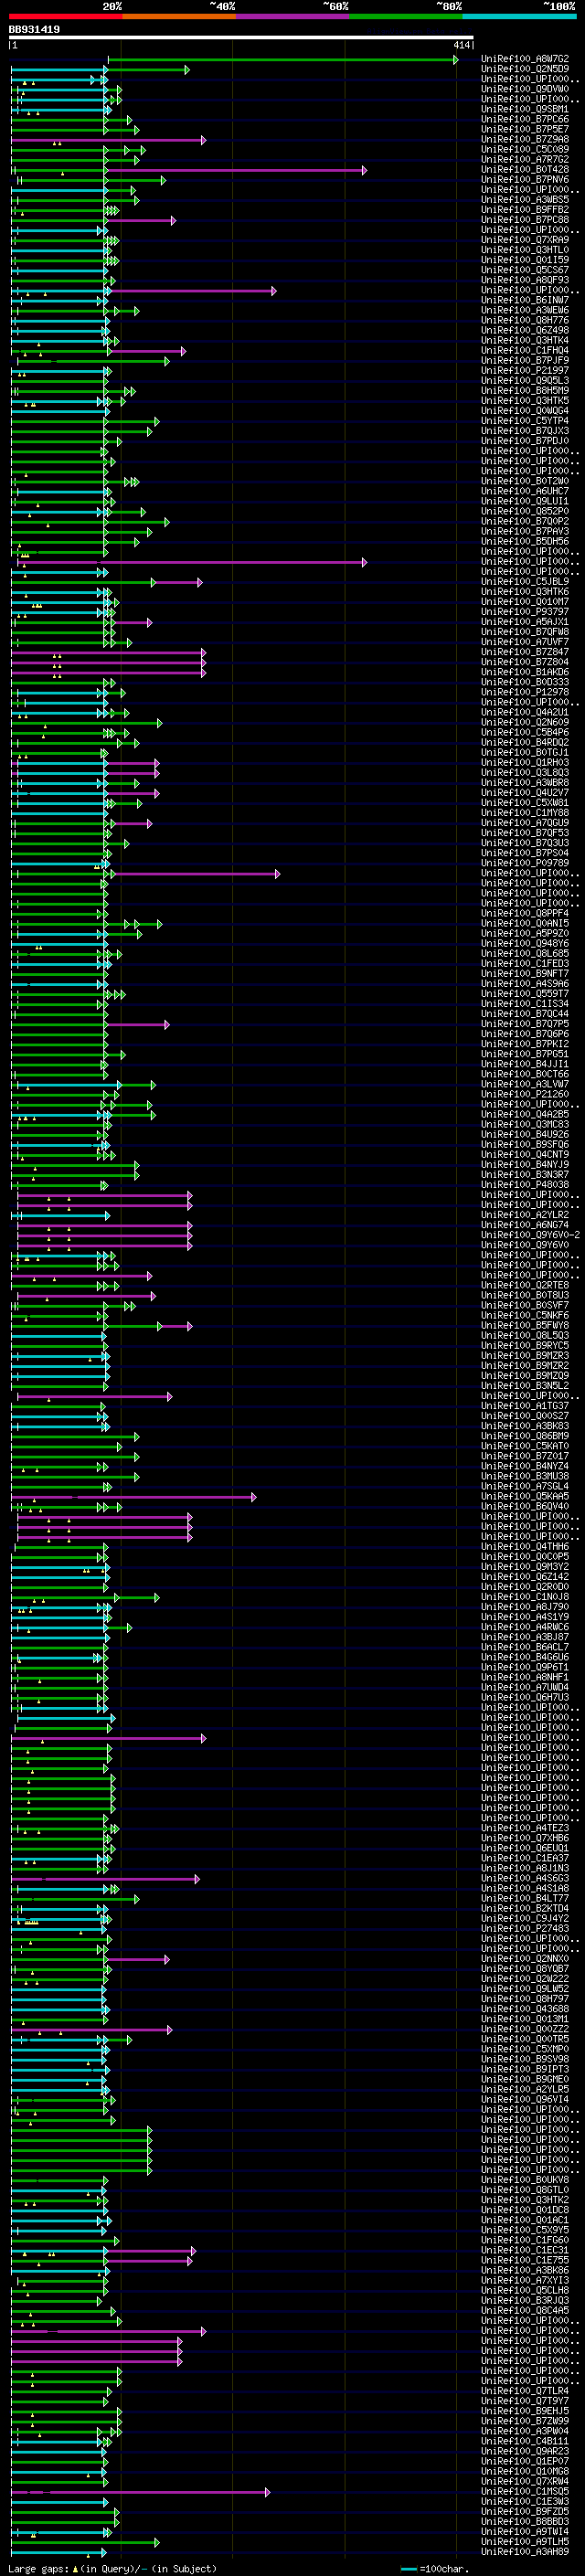Open hit UniRef100_Q9Y6V0-2
Viewport: 585px width, 2576px height.
pos(530,1234)
